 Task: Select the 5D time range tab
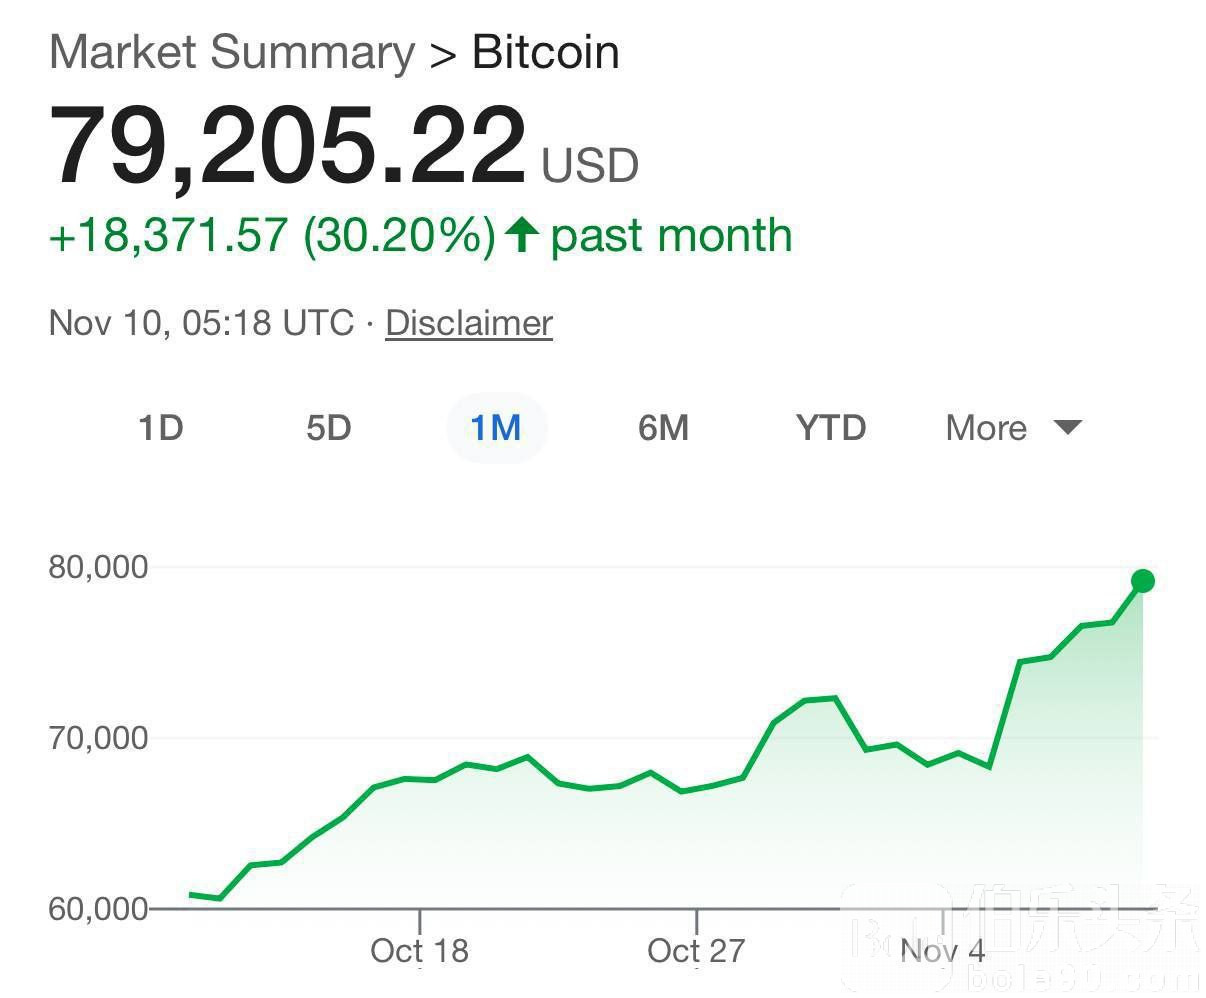click(x=328, y=428)
